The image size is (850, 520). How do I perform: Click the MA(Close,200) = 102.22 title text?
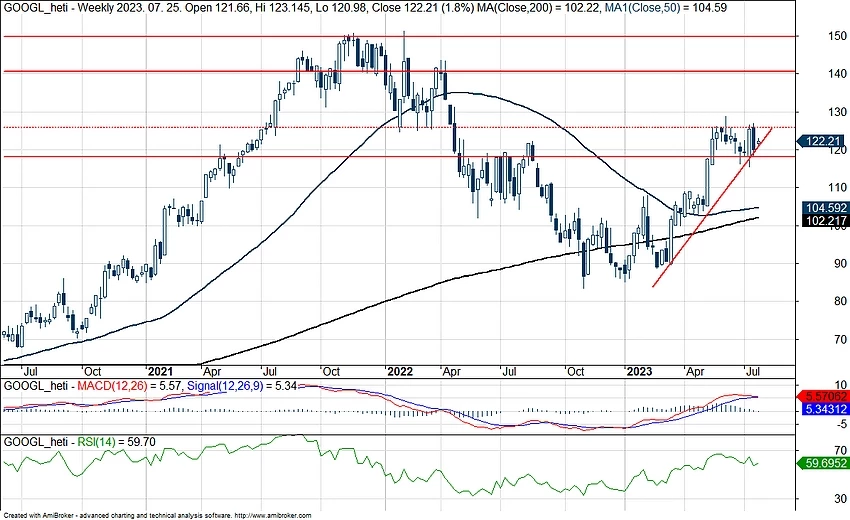point(540,8)
